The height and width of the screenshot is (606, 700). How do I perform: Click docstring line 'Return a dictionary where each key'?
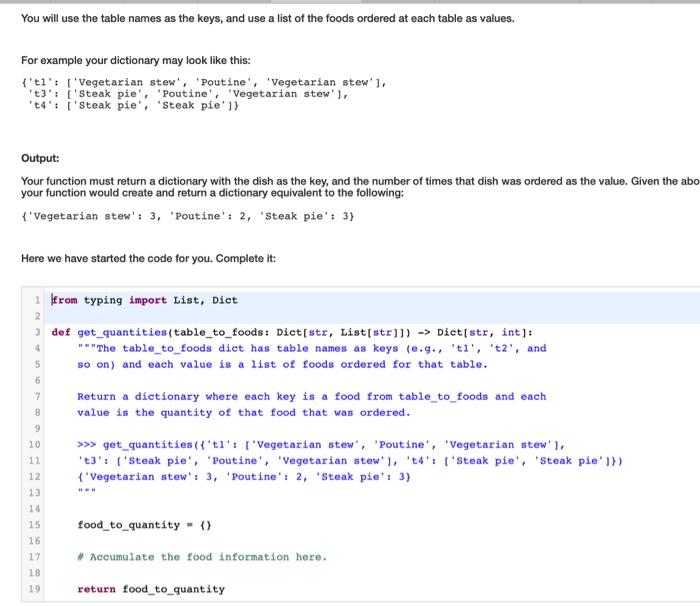312,397
